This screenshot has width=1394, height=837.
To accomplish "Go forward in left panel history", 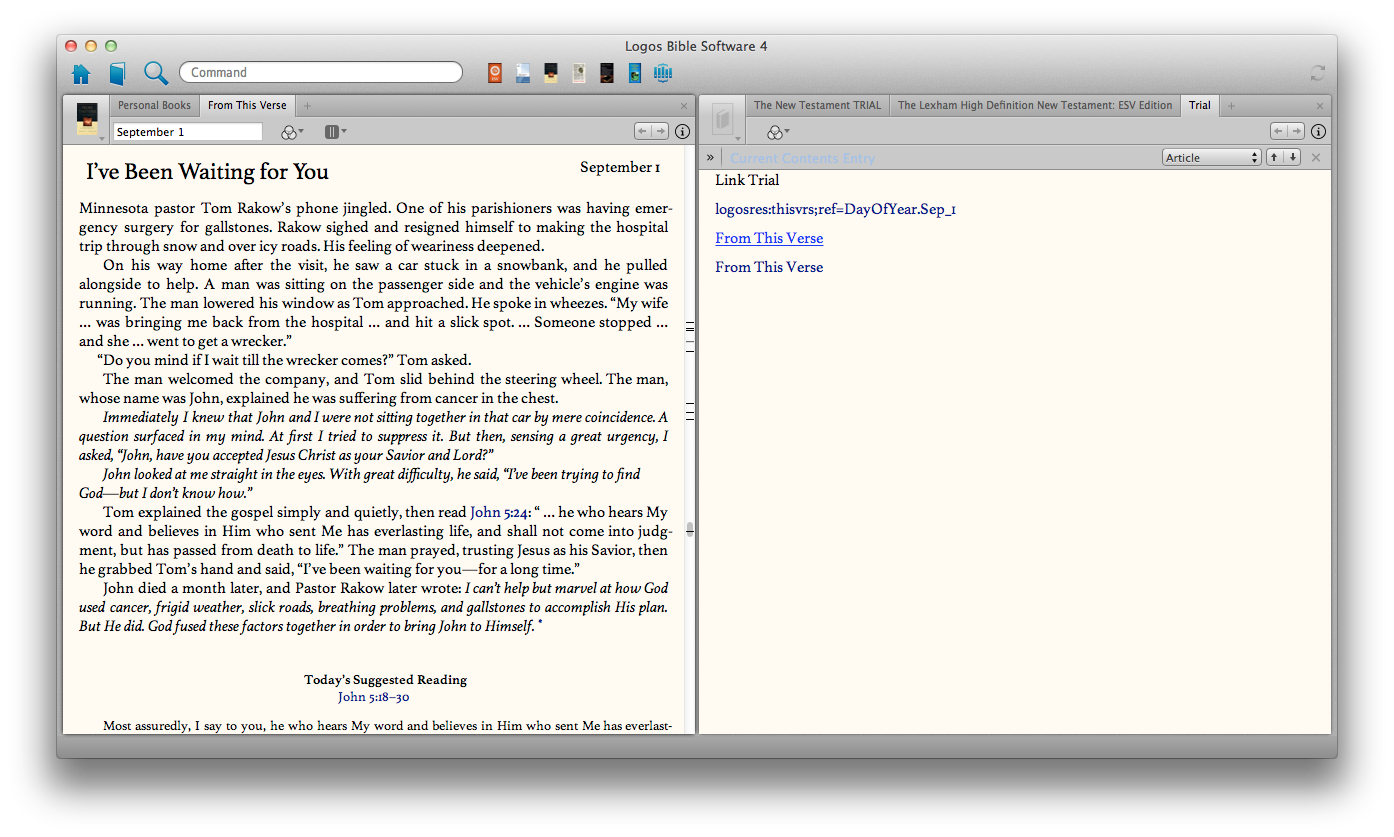I will point(660,131).
